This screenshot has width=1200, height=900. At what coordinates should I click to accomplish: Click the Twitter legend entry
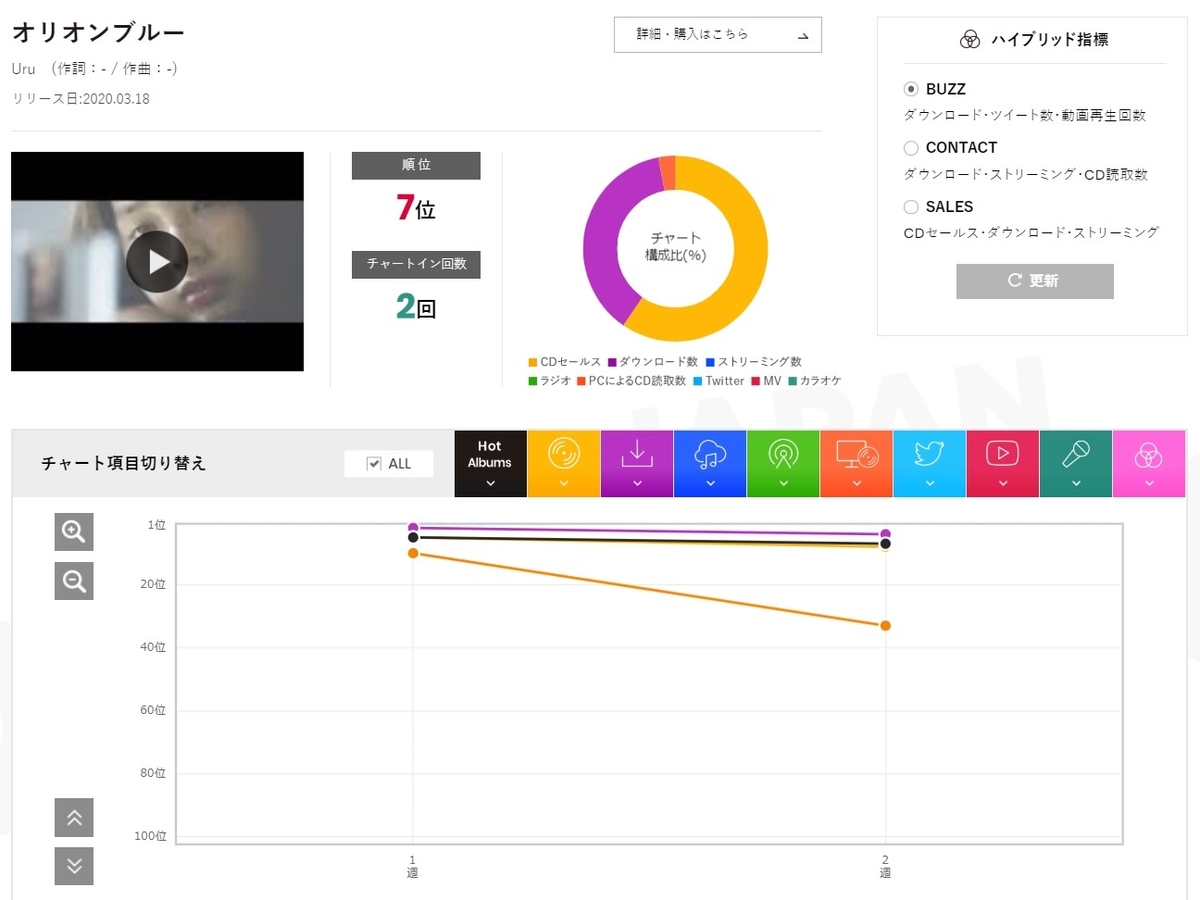718,381
